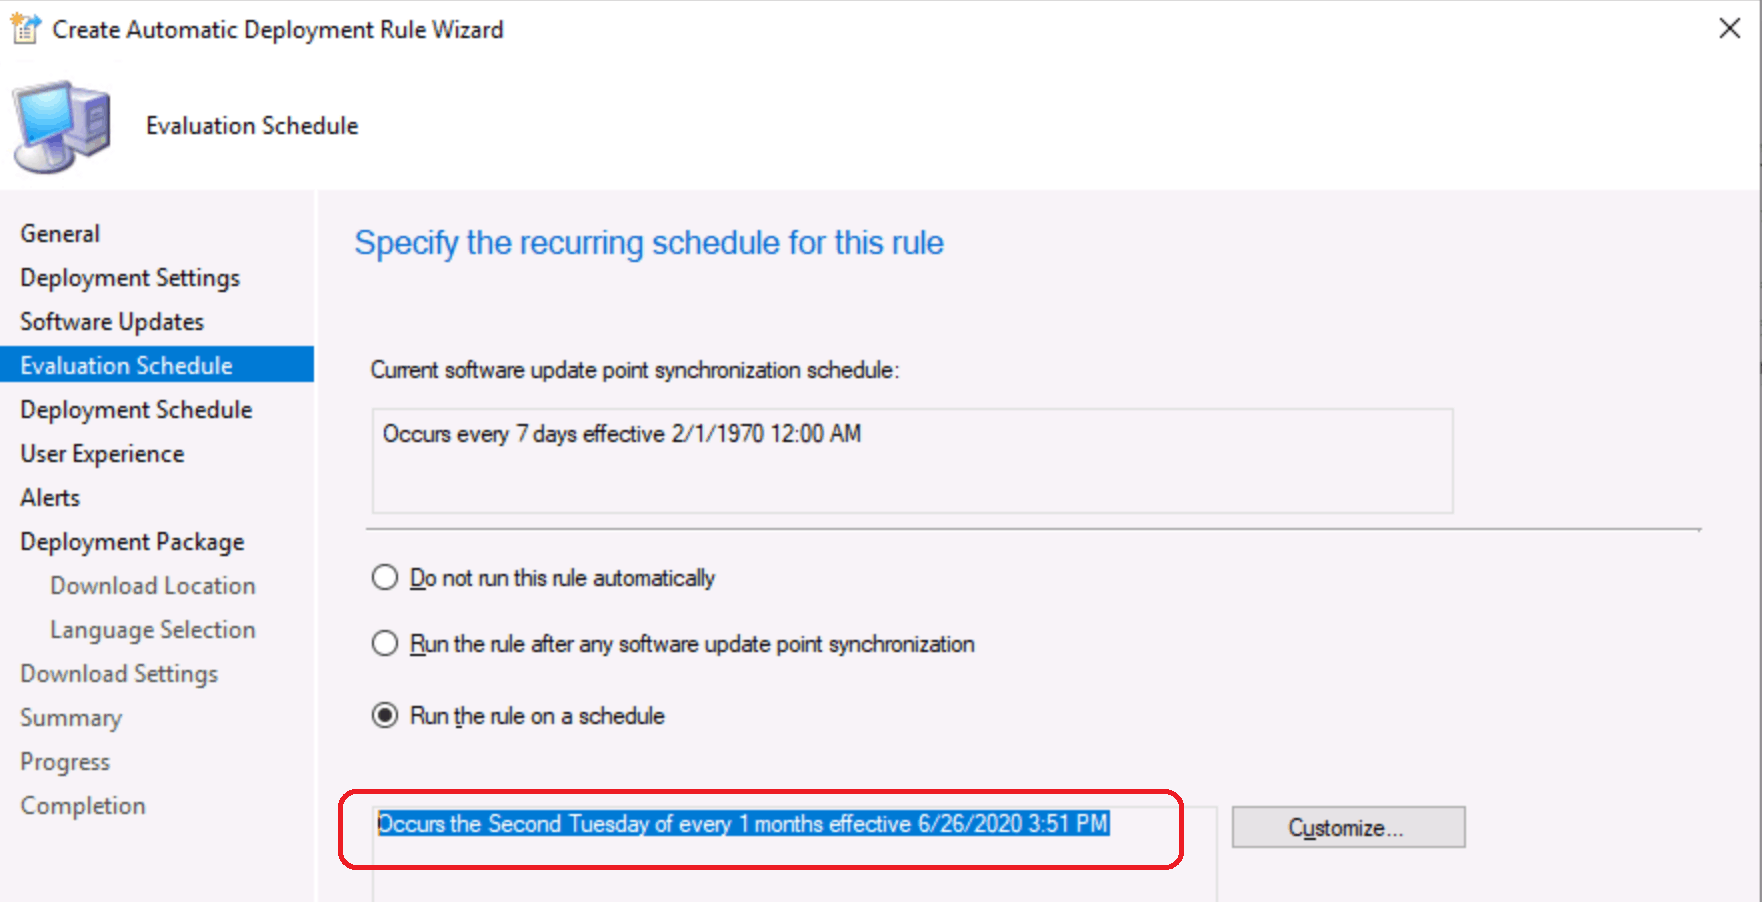Open the Software Updates step
The height and width of the screenshot is (902, 1762).
tap(112, 322)
